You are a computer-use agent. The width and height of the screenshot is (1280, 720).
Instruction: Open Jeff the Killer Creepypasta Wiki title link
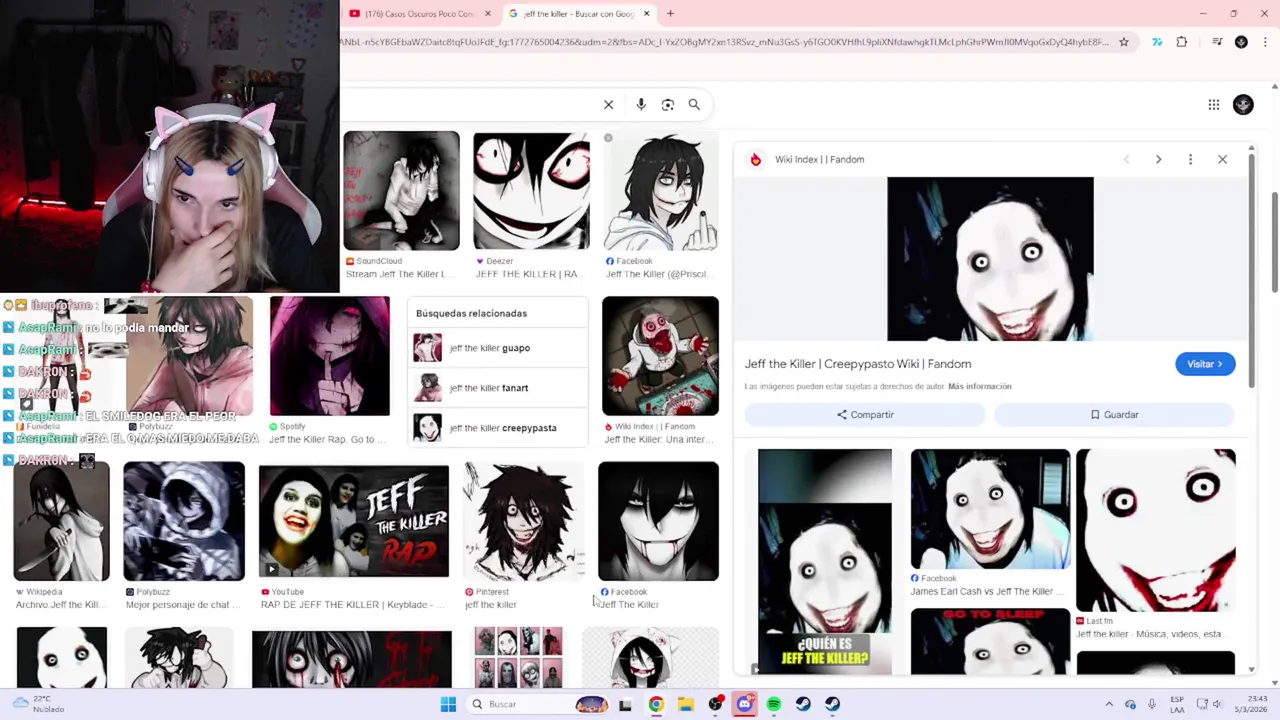858,364
